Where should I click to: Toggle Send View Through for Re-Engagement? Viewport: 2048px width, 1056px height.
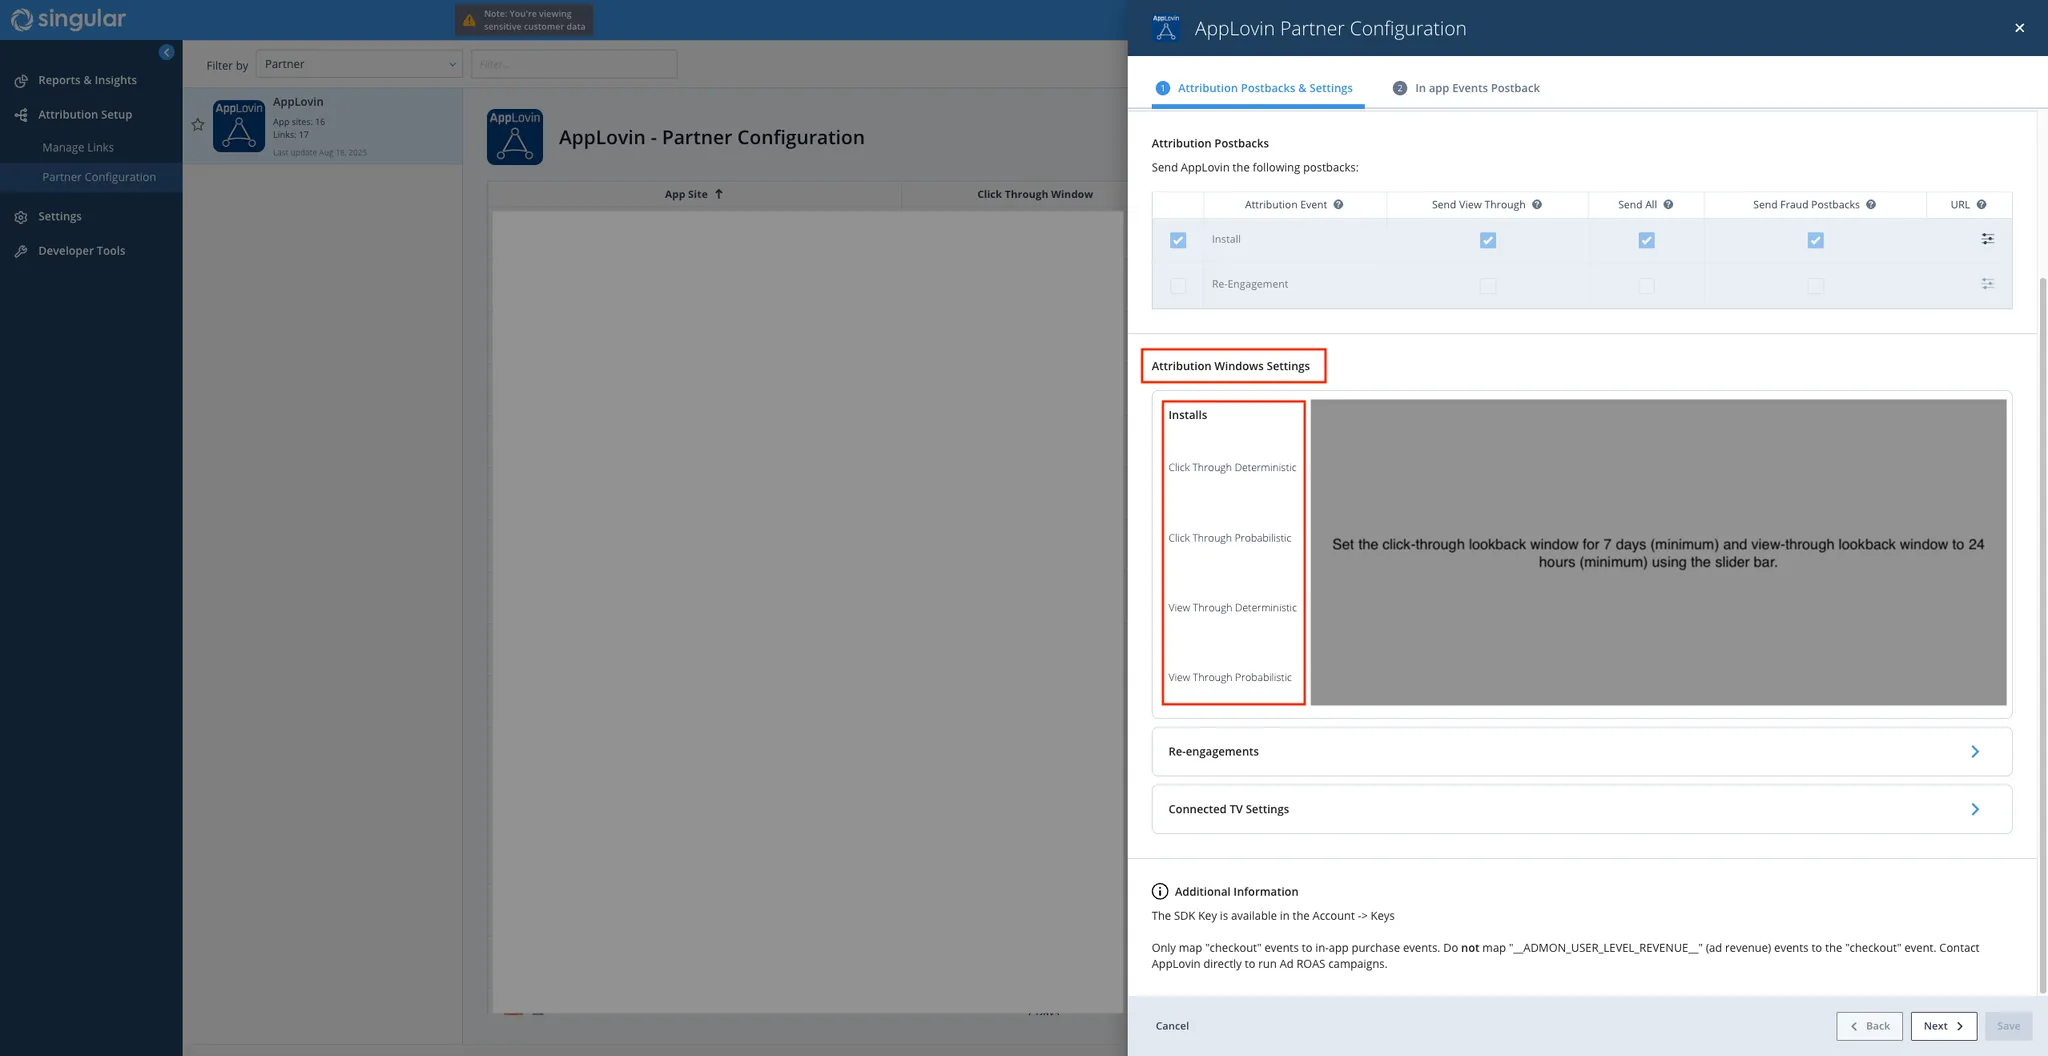point(1488,286)
